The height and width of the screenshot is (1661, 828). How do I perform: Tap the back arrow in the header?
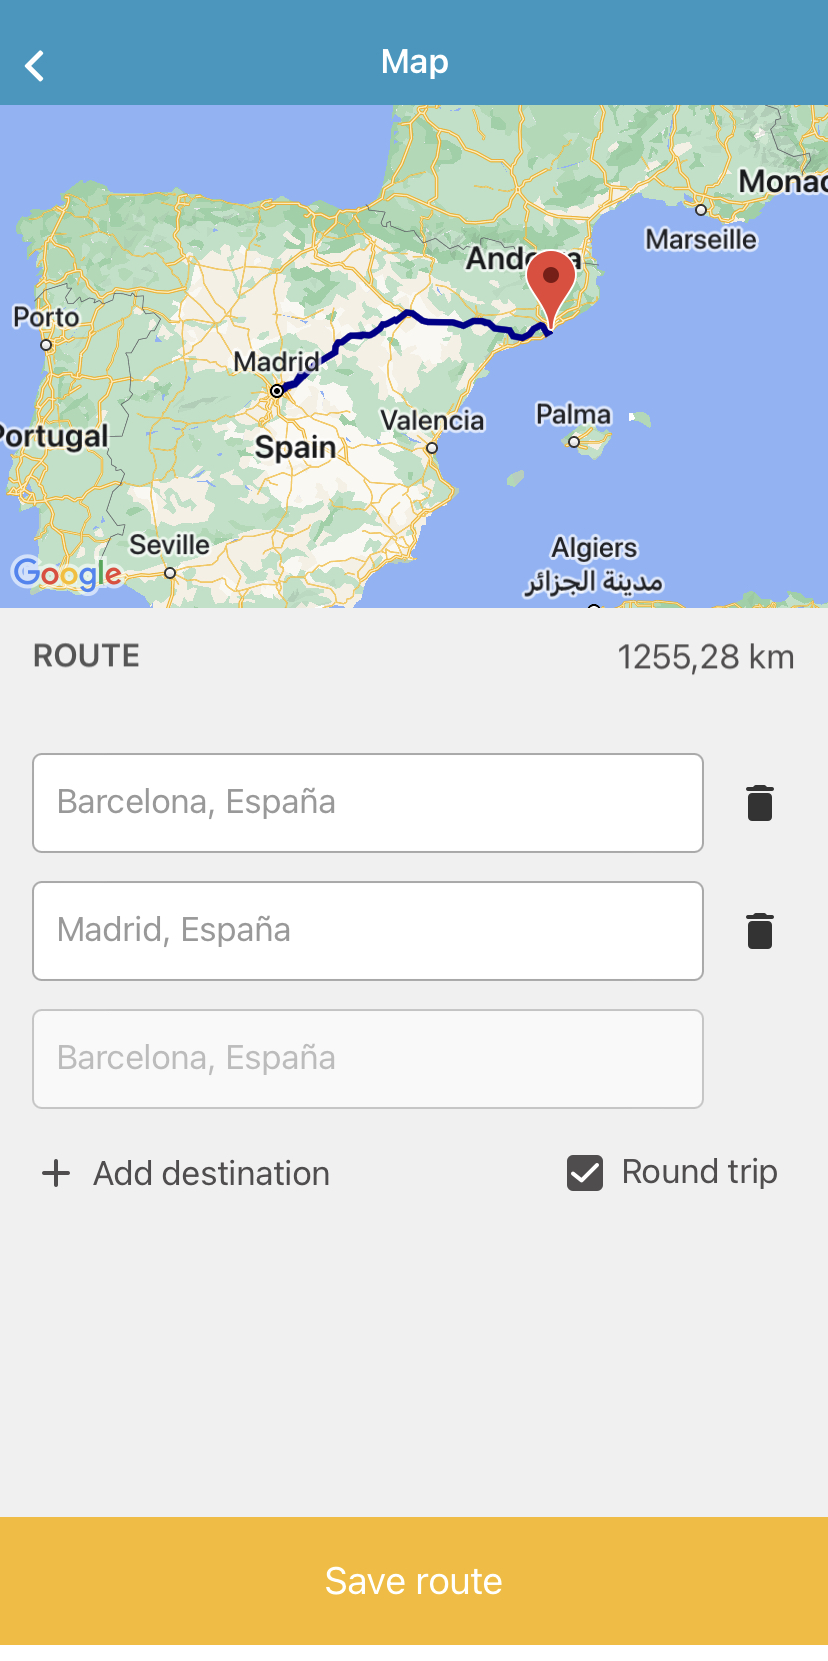click(x=35, y=66)
